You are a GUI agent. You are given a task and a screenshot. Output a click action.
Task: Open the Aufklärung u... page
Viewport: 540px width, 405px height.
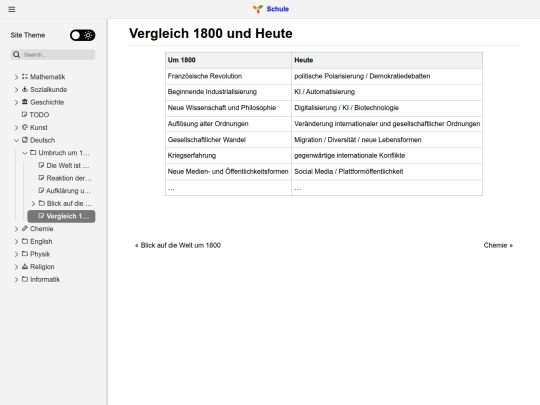tap(69, 191)
